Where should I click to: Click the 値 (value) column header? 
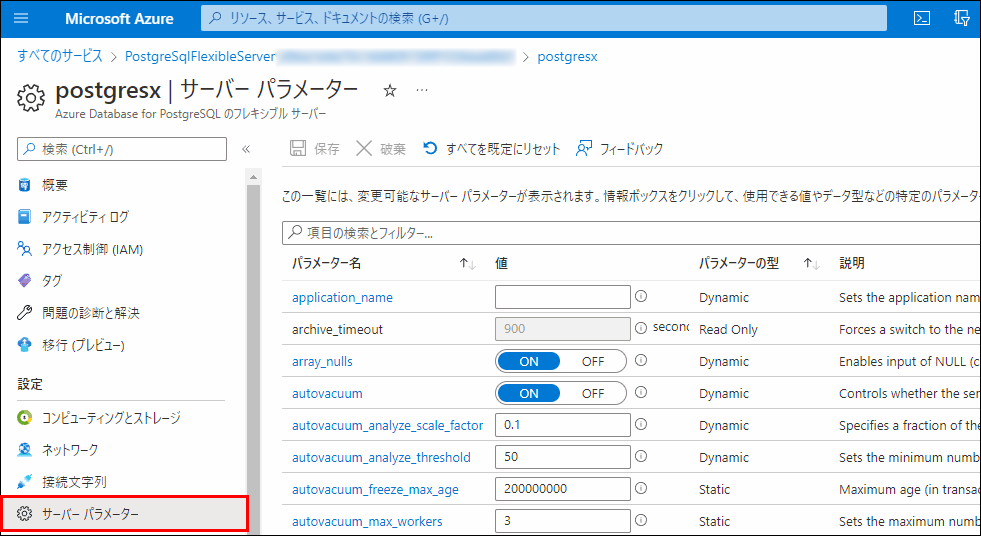click(501, 263)
